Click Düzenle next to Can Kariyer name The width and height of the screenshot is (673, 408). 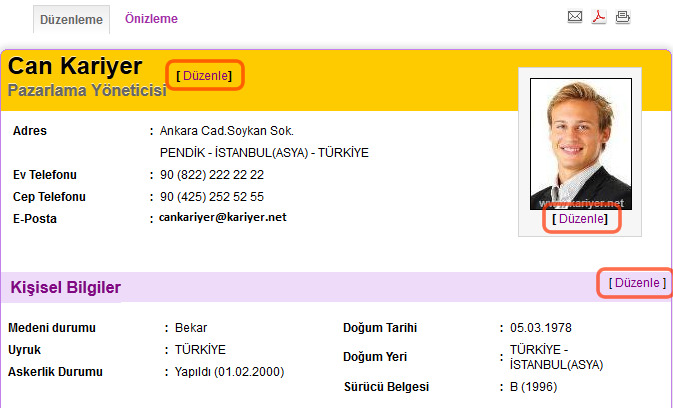click(205, 76)
